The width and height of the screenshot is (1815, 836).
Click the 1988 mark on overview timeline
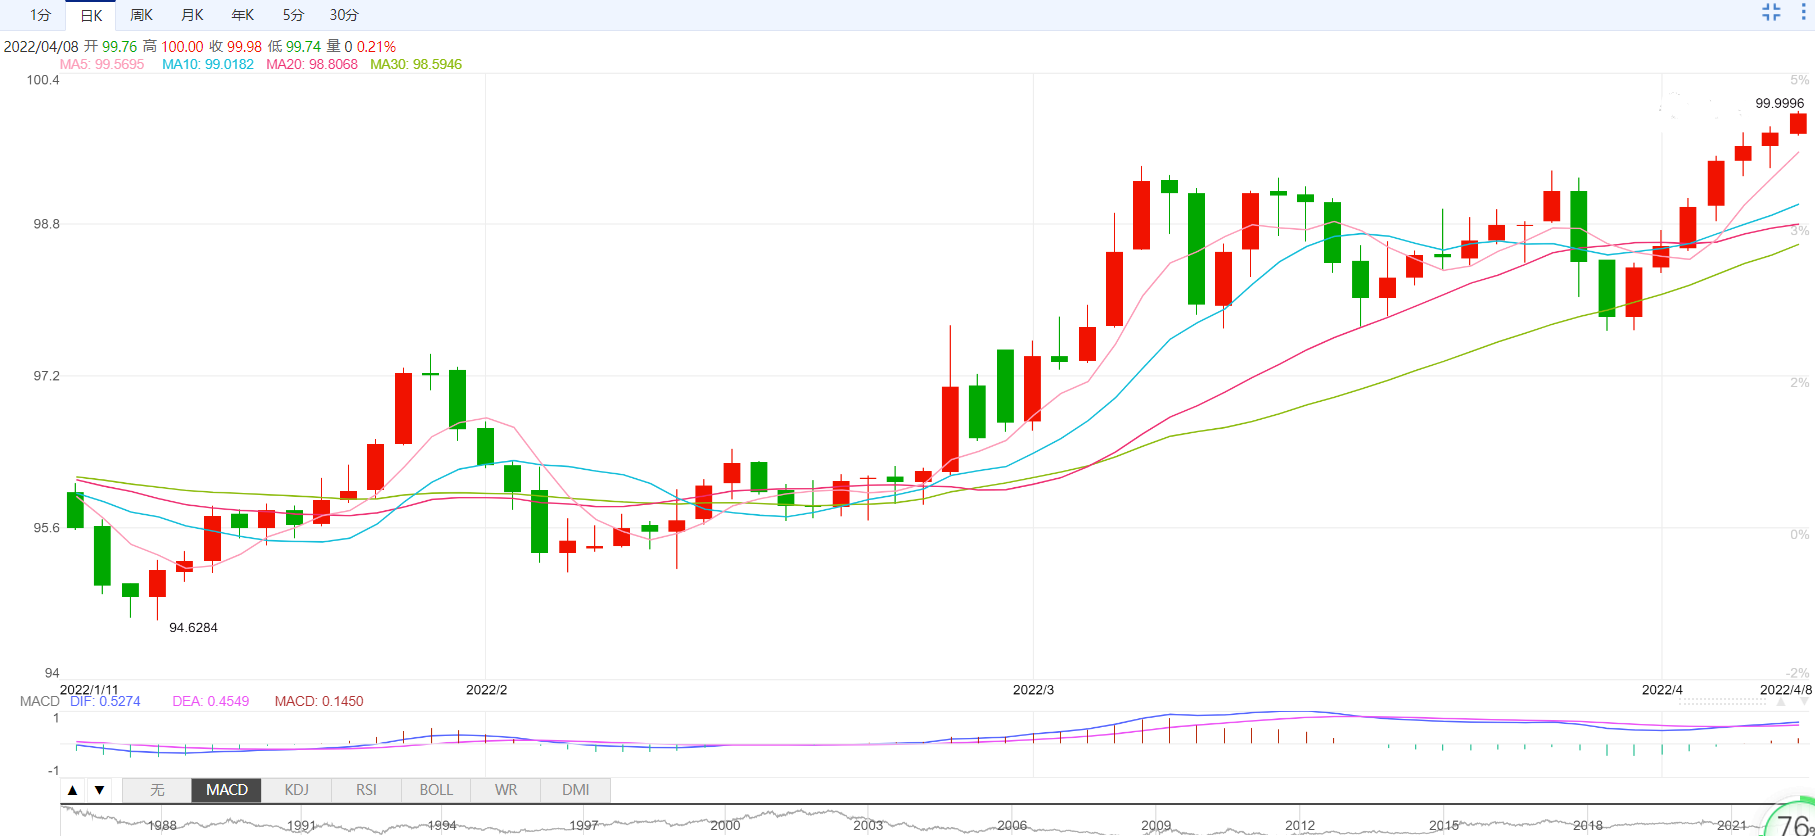click(x=162, y=826)
